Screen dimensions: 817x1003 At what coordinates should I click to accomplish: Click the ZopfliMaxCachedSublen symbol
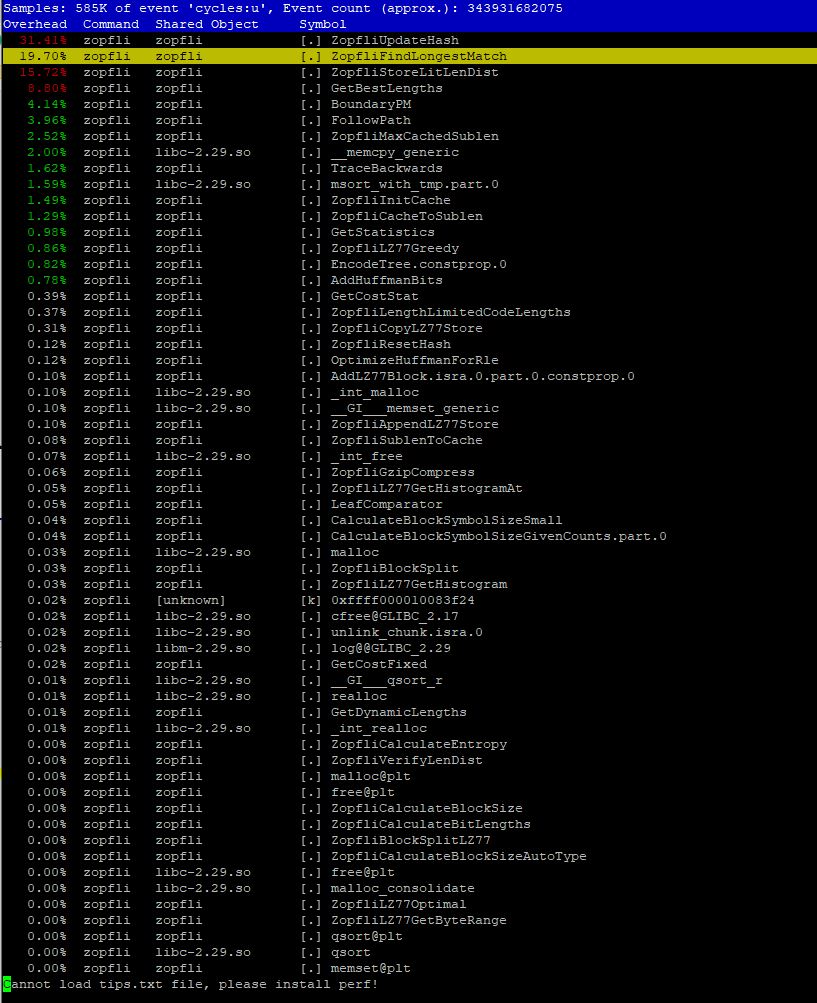coord(414,136)
